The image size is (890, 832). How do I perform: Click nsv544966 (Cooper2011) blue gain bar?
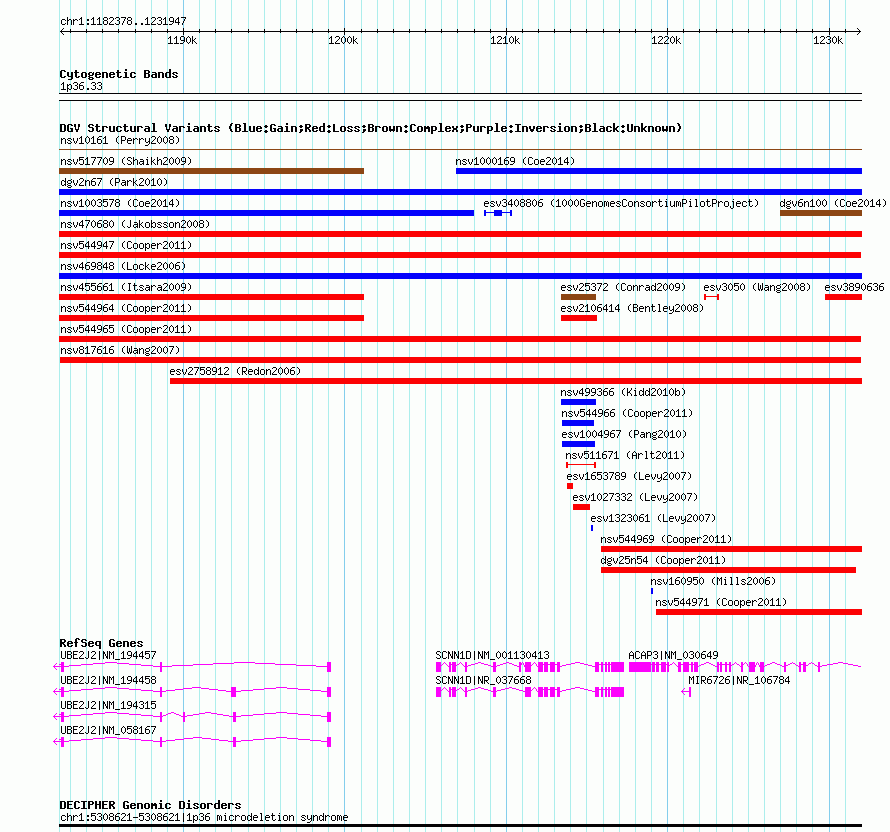pyautogui.click(x=578, y=423)
